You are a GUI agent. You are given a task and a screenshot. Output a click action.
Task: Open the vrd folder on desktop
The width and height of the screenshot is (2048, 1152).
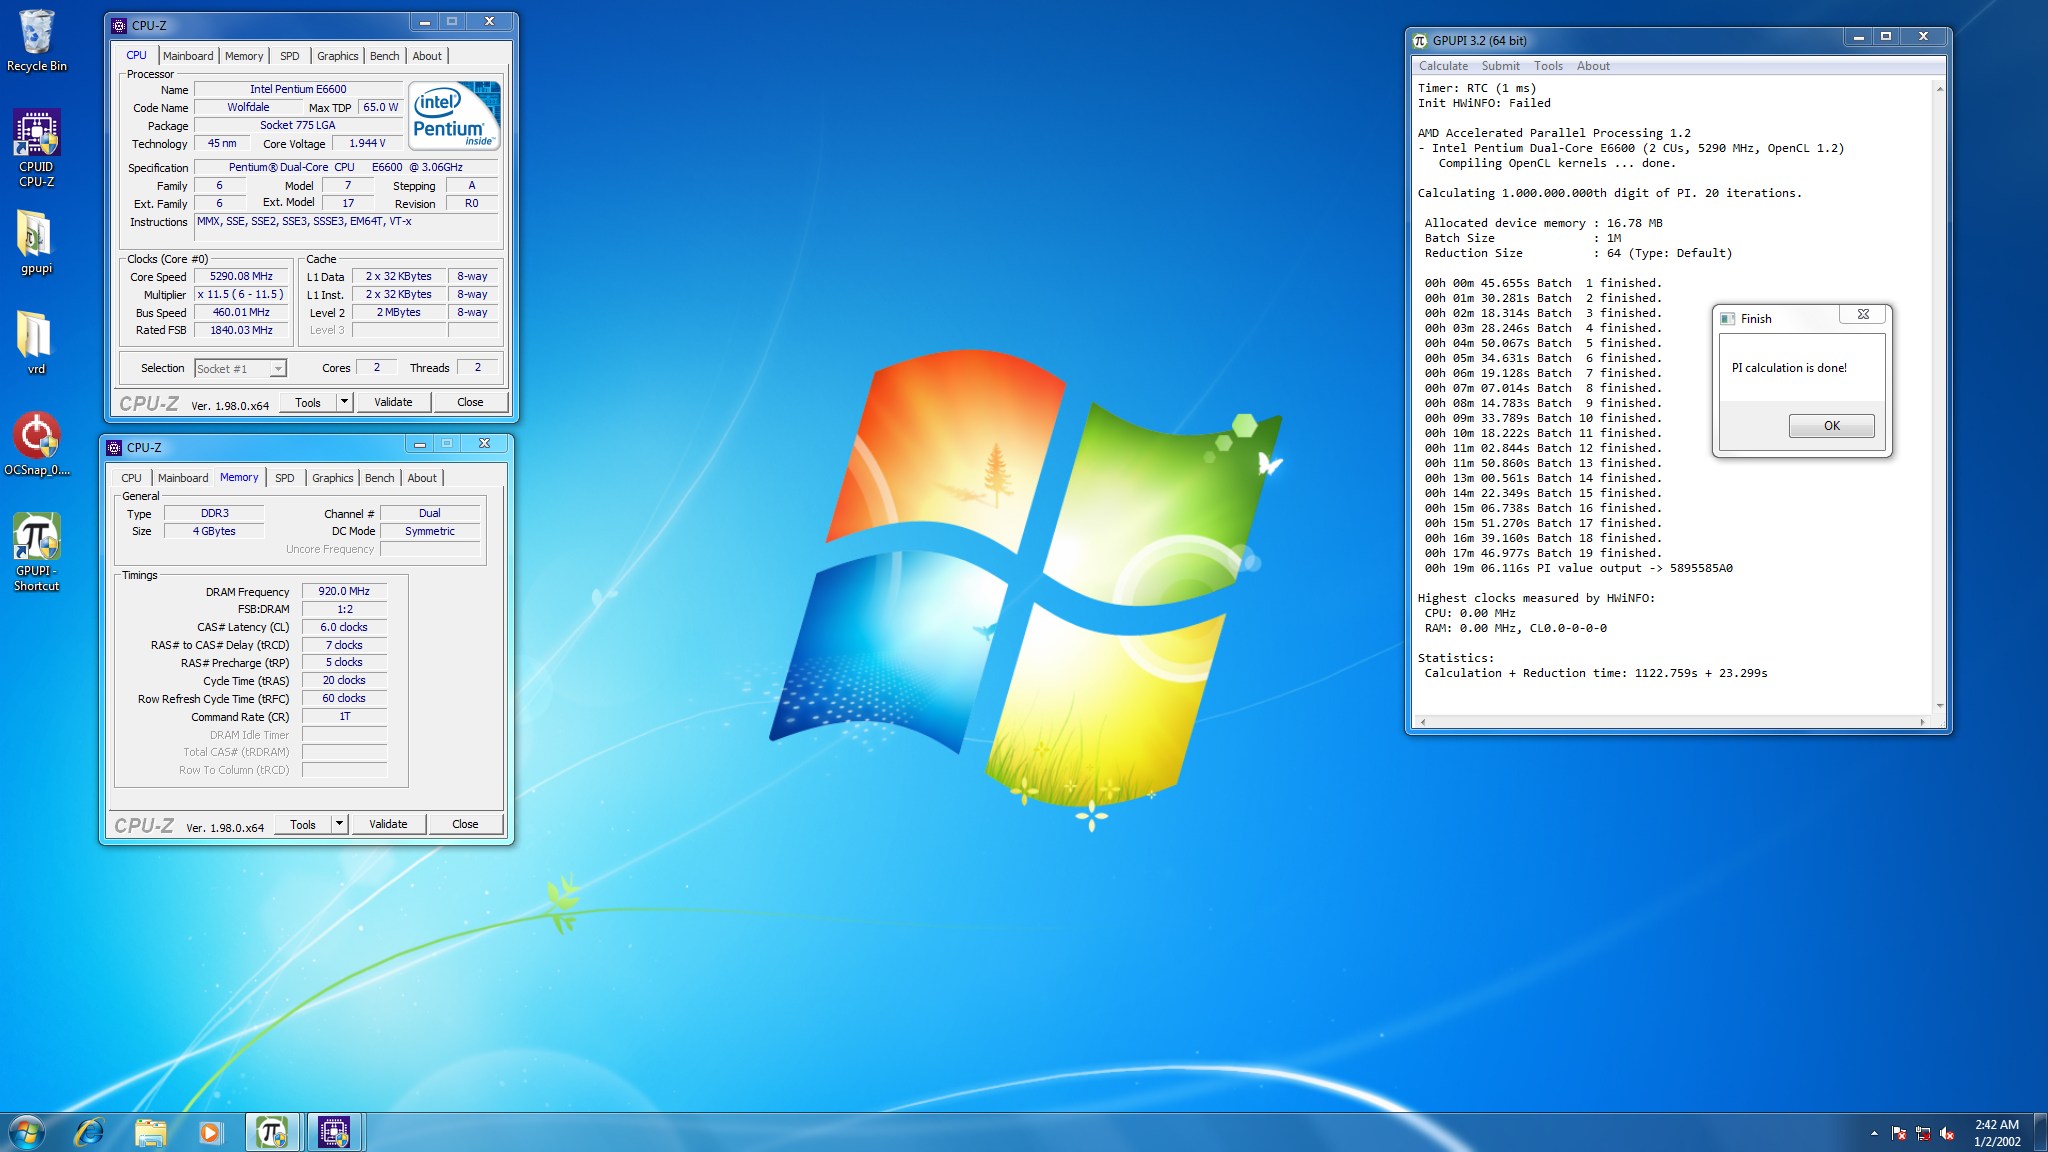point(36,343)
